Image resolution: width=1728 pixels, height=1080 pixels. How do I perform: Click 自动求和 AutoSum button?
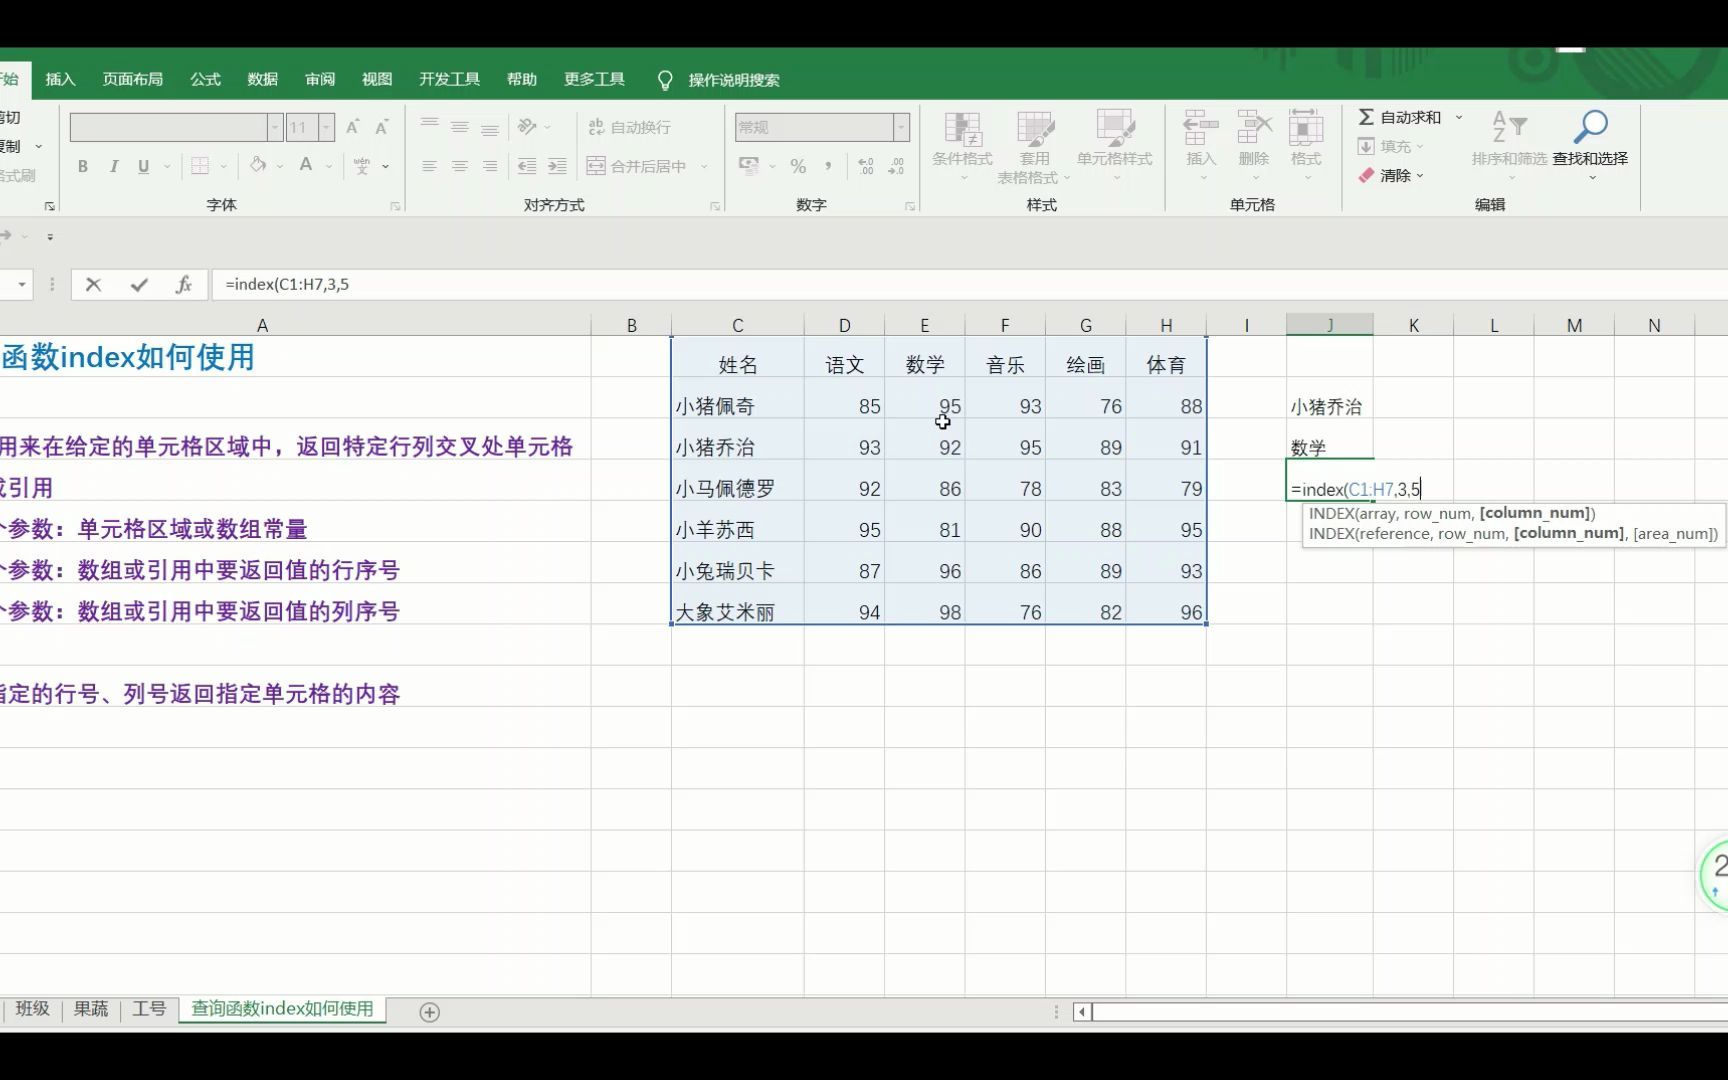pyautogui.click(x=1399, y=117)
